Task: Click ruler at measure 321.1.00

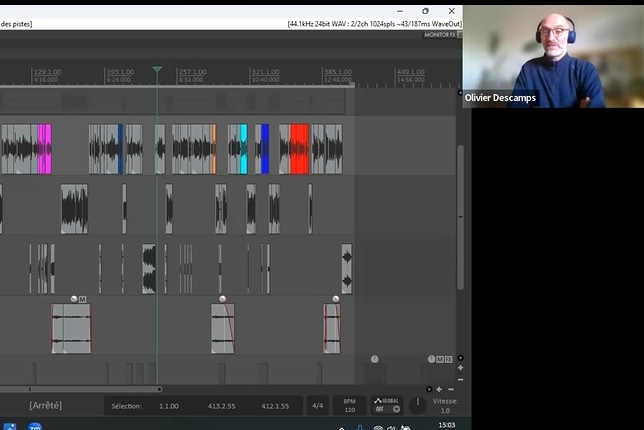Action: tap(265, 73)
